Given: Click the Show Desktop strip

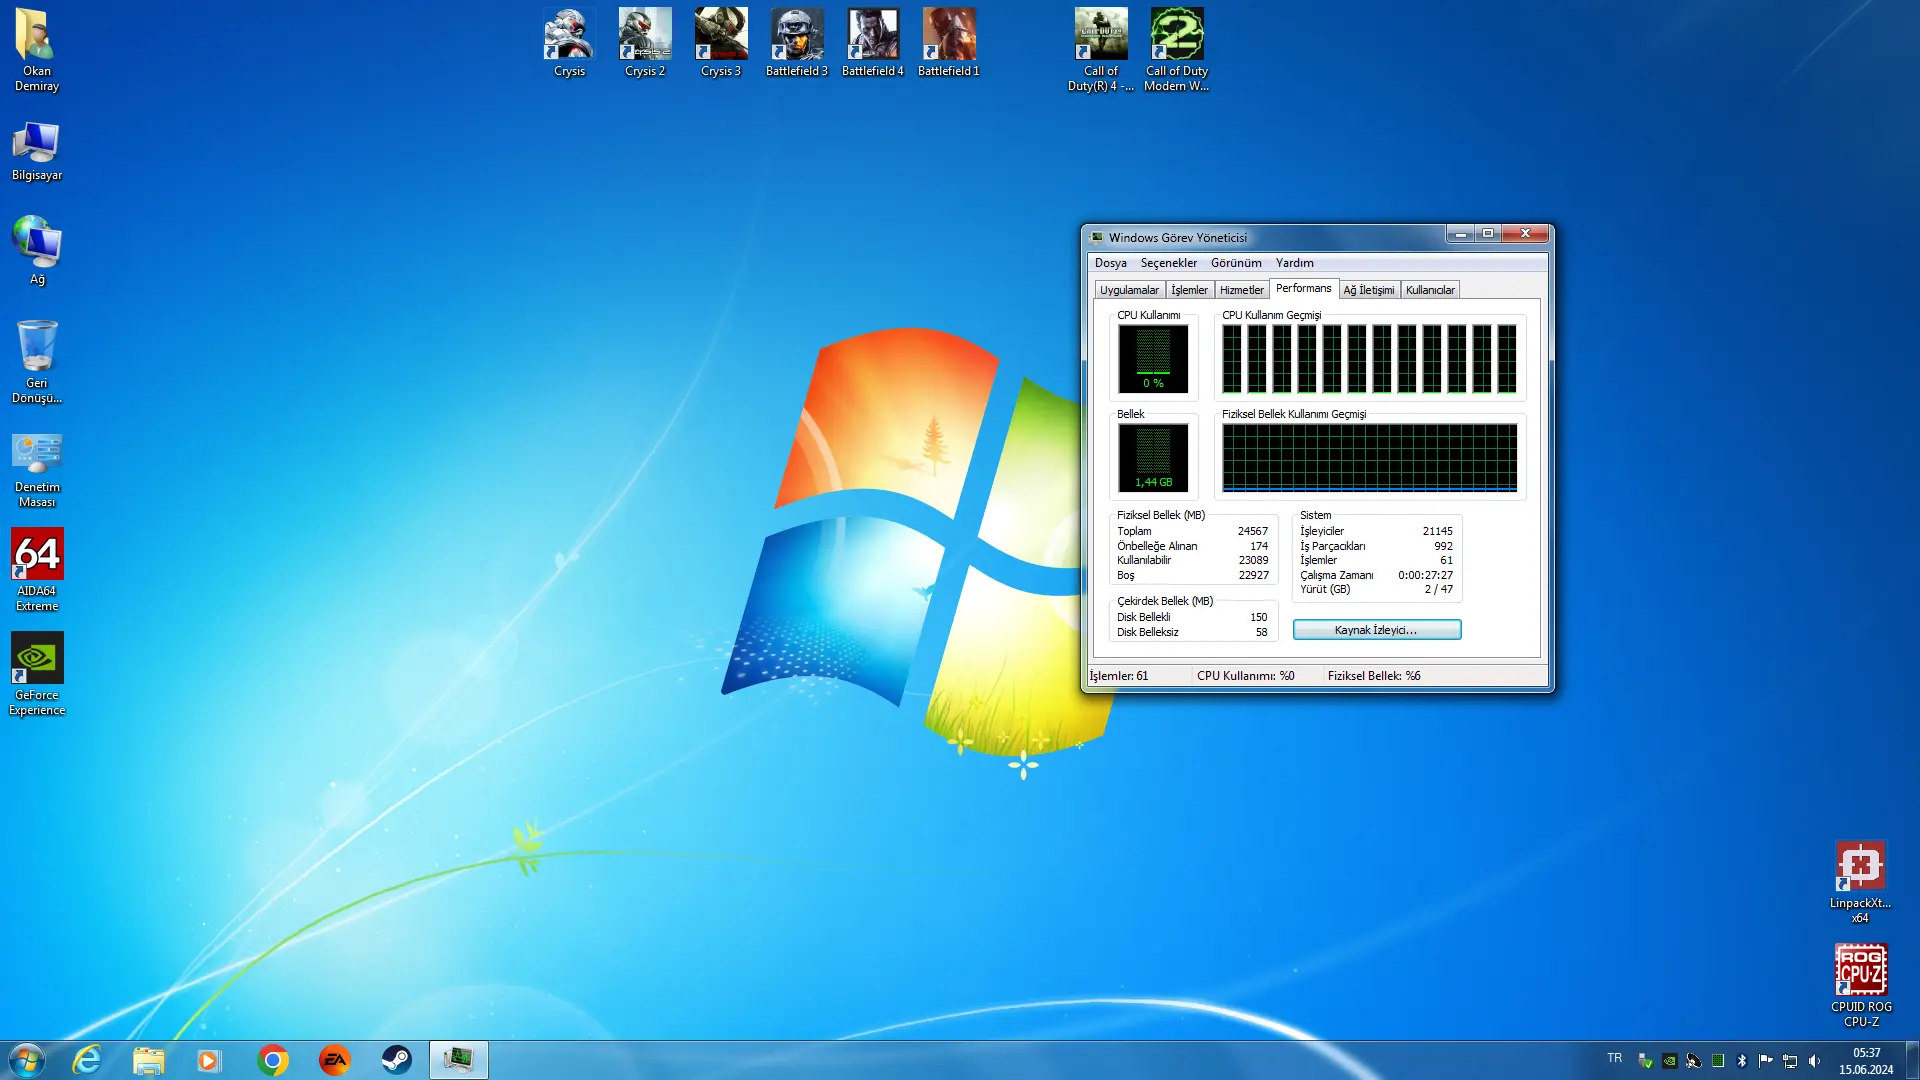Looking at the screenshot, I should [x=1912, y=1060].
